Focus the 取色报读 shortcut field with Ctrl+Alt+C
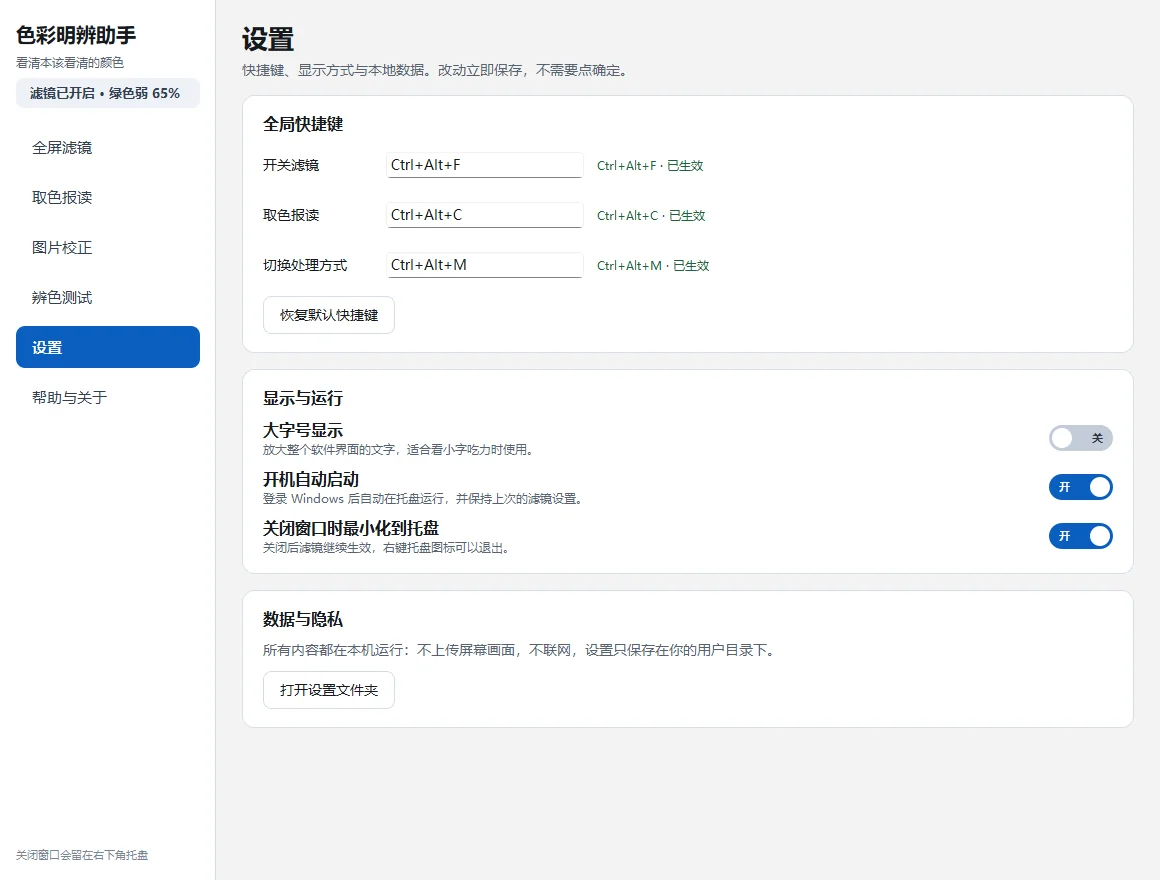The width and height of the screenshot is (1160, 880). coord(485,215)
